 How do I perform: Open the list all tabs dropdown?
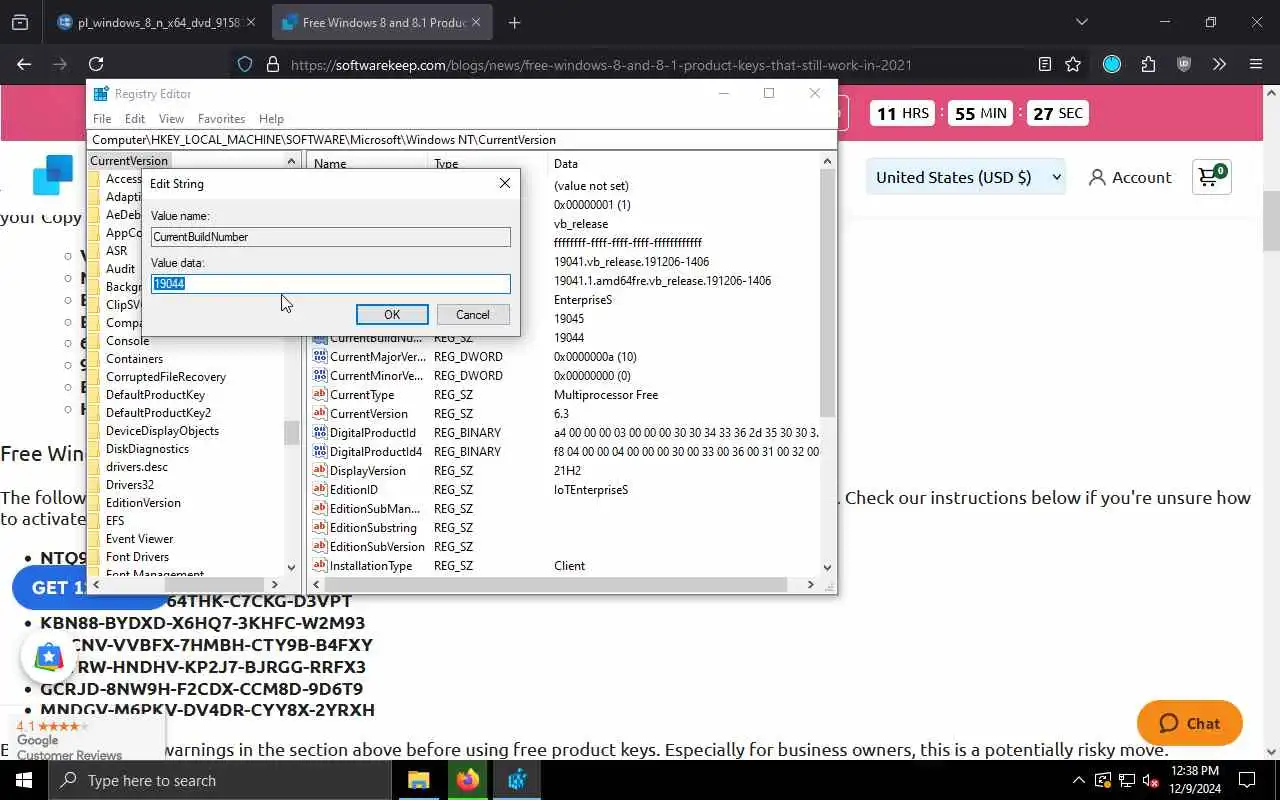pyautogui.click(x=1081, y=22)
